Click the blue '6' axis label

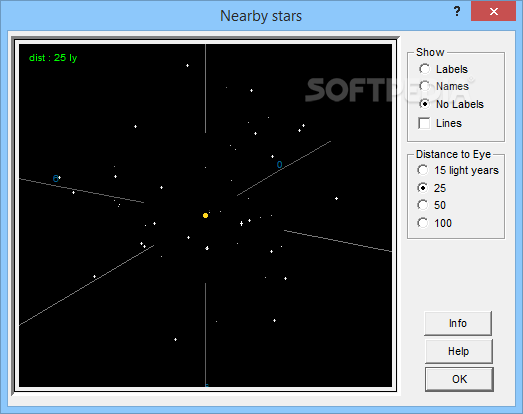point(55,178)
